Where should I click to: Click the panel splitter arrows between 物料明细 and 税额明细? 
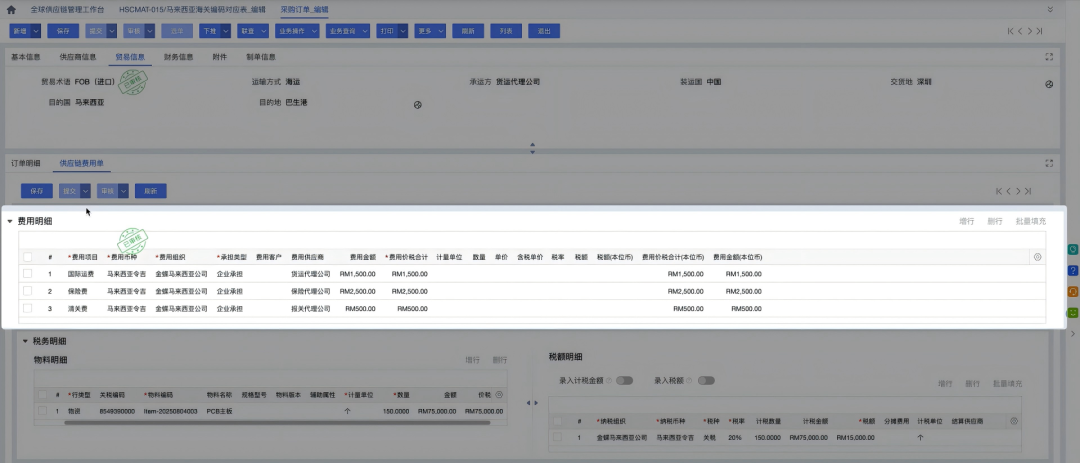tap(531, 403)
